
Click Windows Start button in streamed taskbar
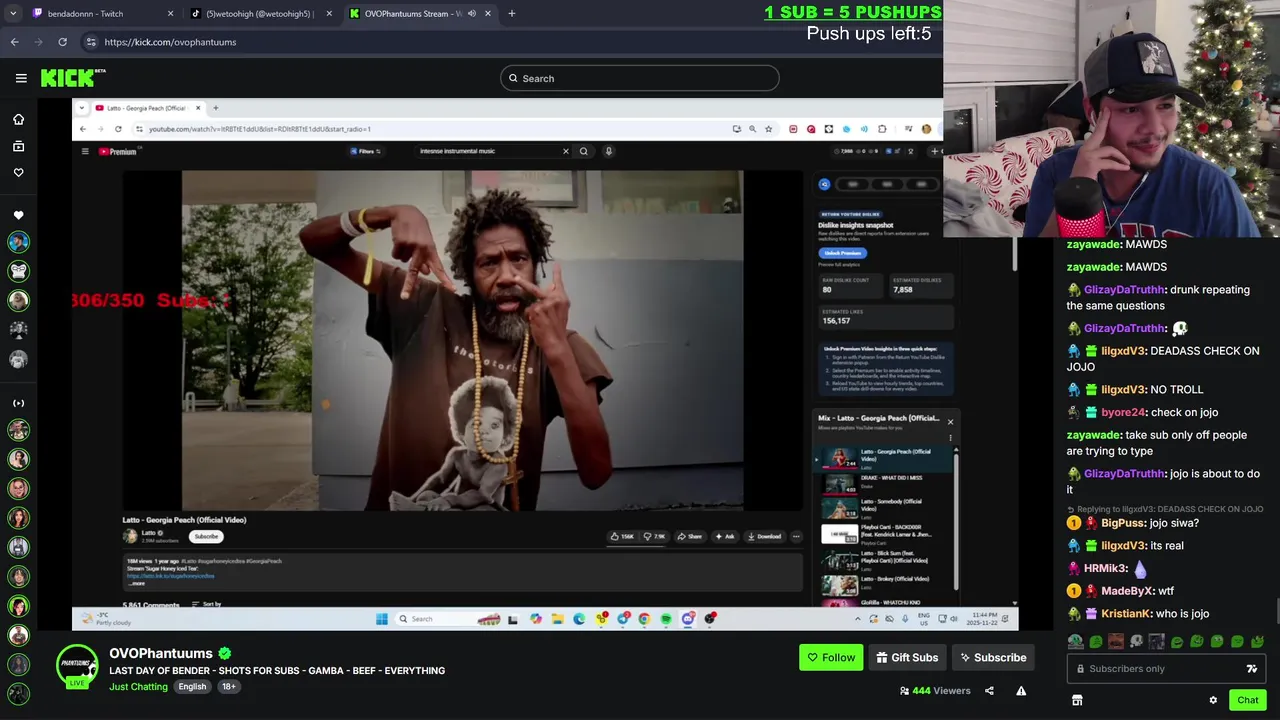coord(381,619)
